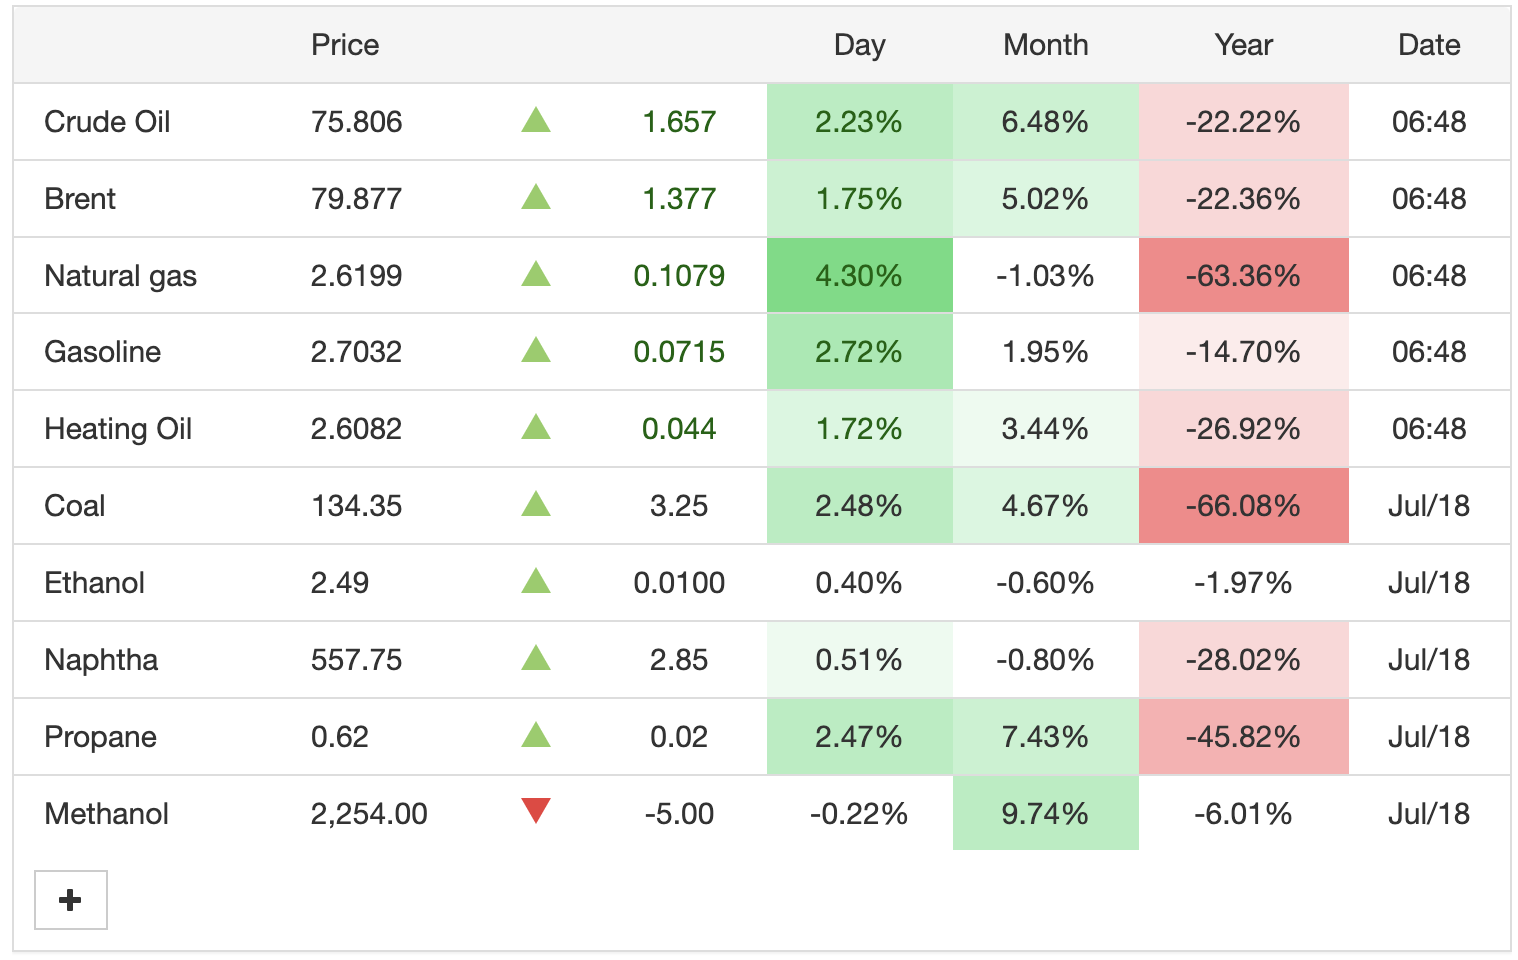Open the Ethanol commodity link
1518x960 pixels.
click(x=95, y=583)
